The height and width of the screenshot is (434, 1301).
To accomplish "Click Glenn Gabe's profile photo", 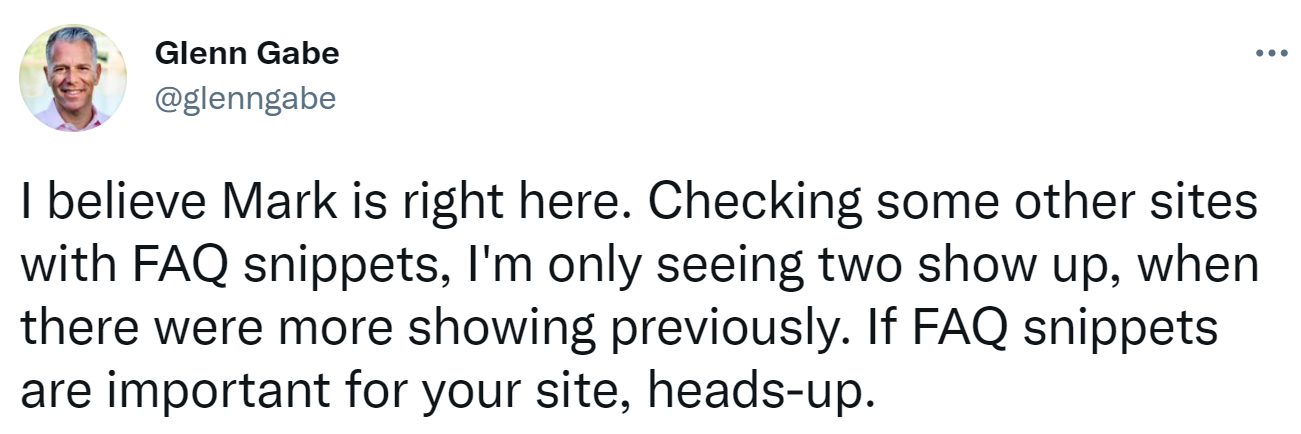I will (x=73, y=78).
